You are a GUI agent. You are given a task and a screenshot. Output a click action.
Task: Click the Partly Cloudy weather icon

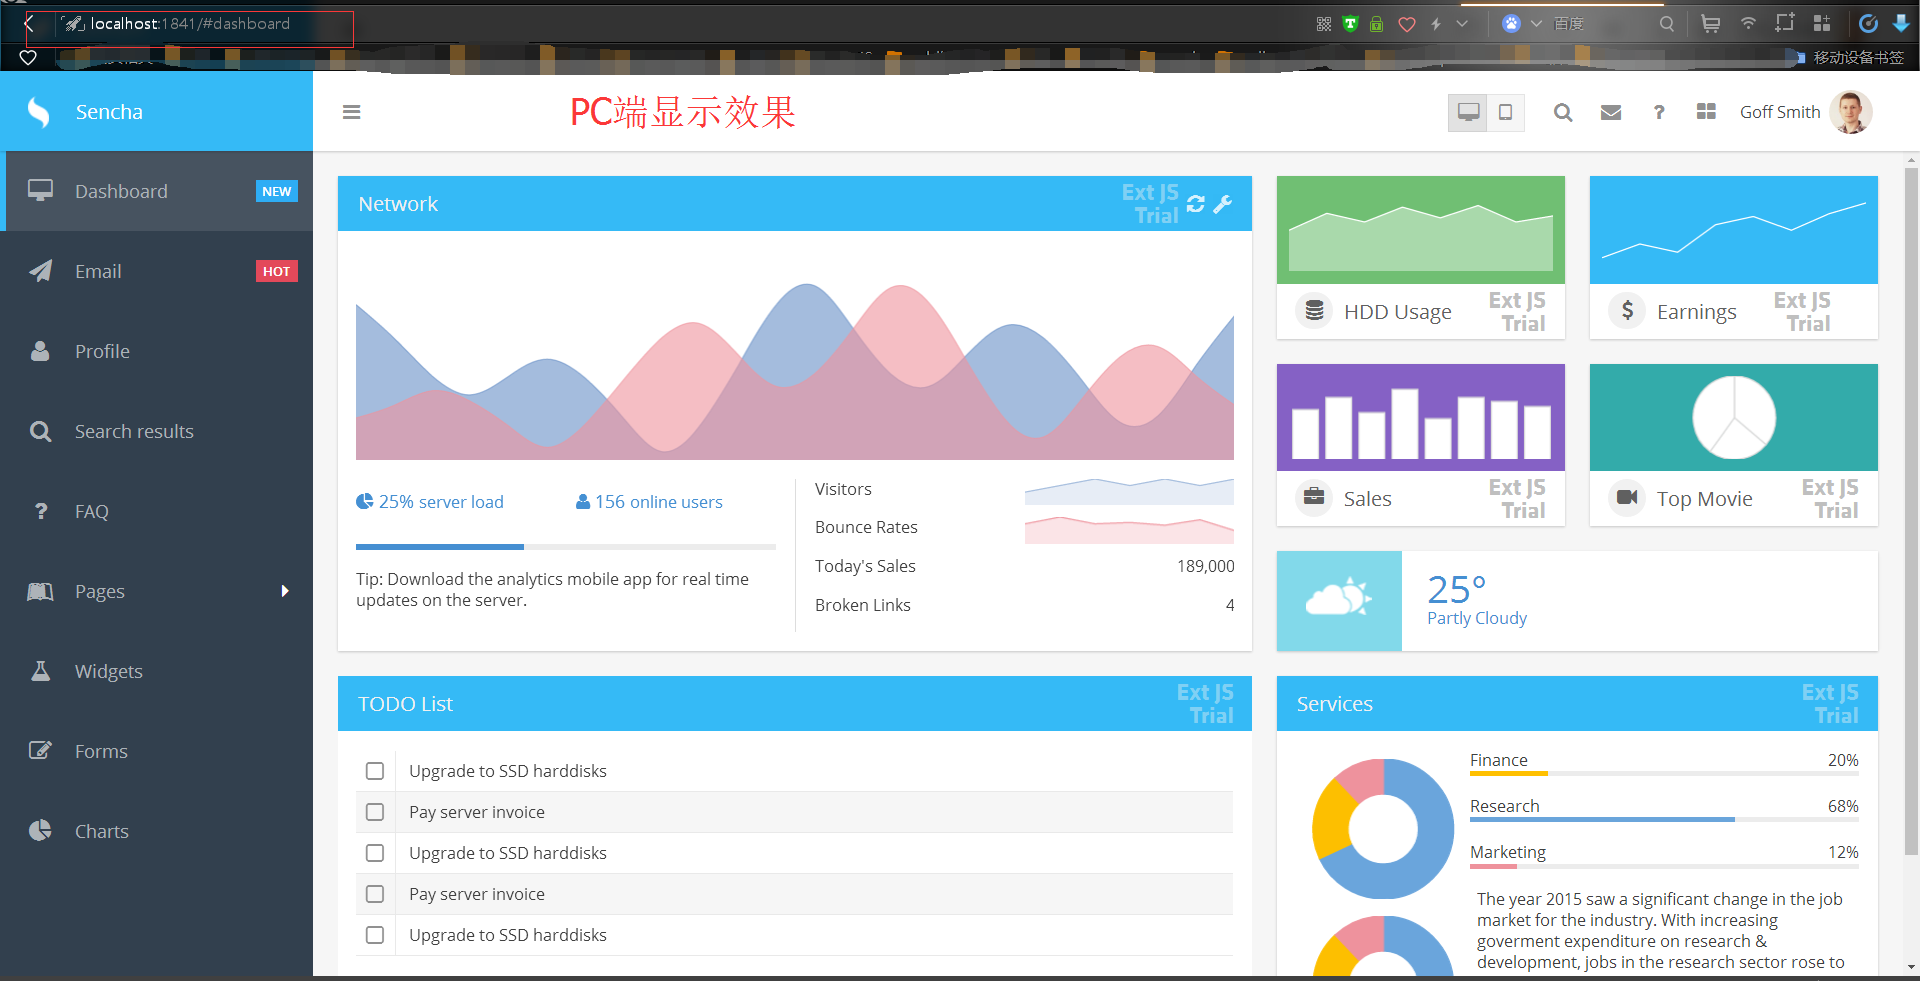point(1339,600)
